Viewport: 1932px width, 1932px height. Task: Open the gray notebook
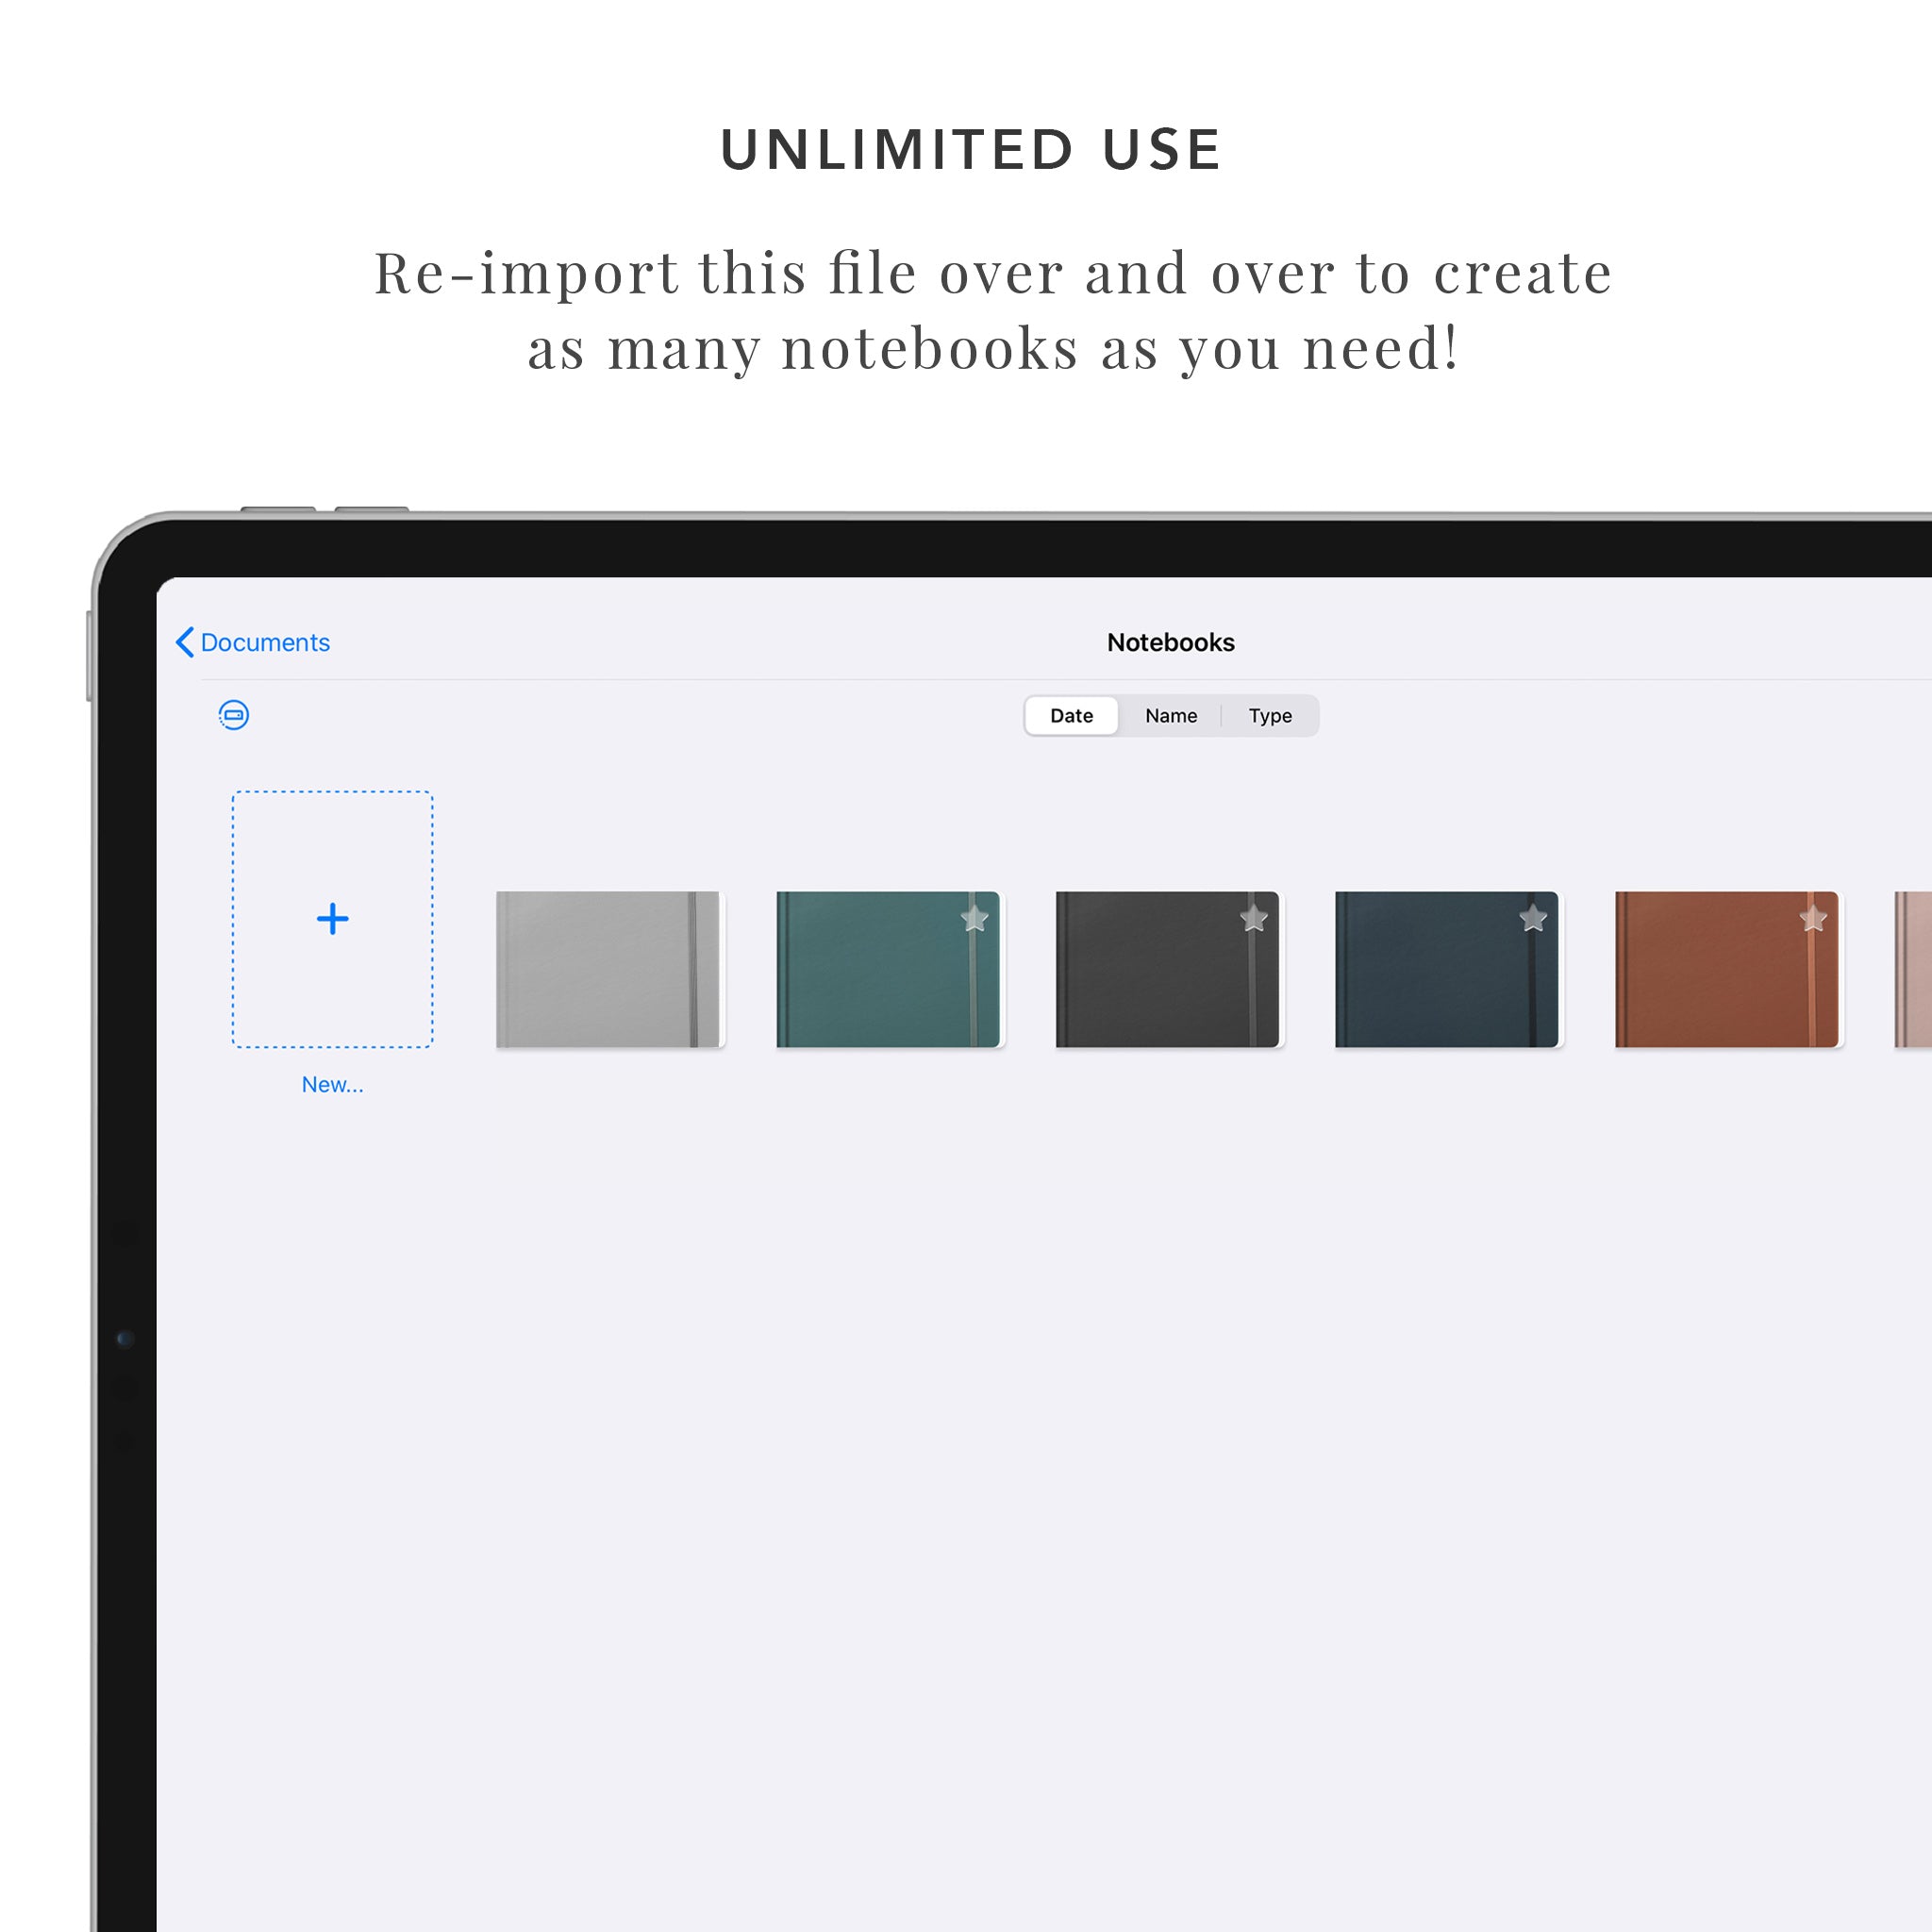coord(610,969)
